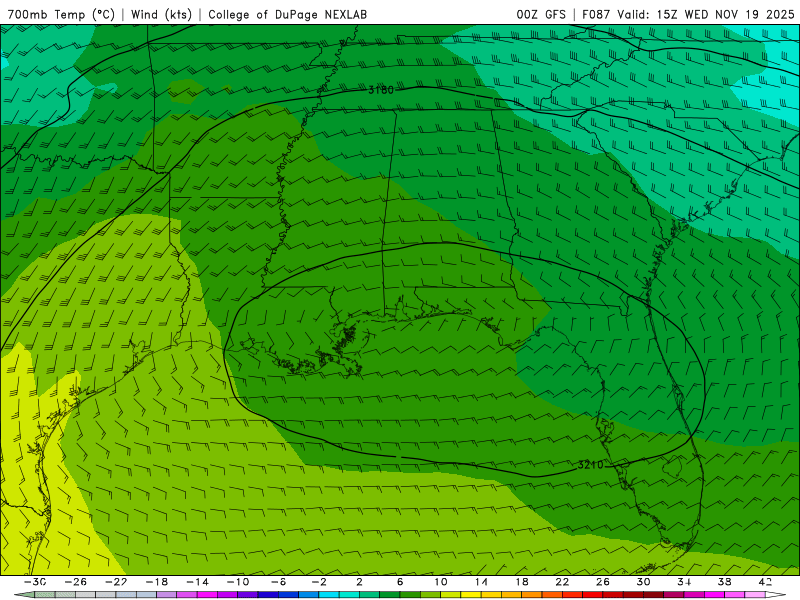Image resolution: width=800 pixels, height=600 pixels.
Task: Click the 38 value on the color scale
Action: tap(724, 582)
